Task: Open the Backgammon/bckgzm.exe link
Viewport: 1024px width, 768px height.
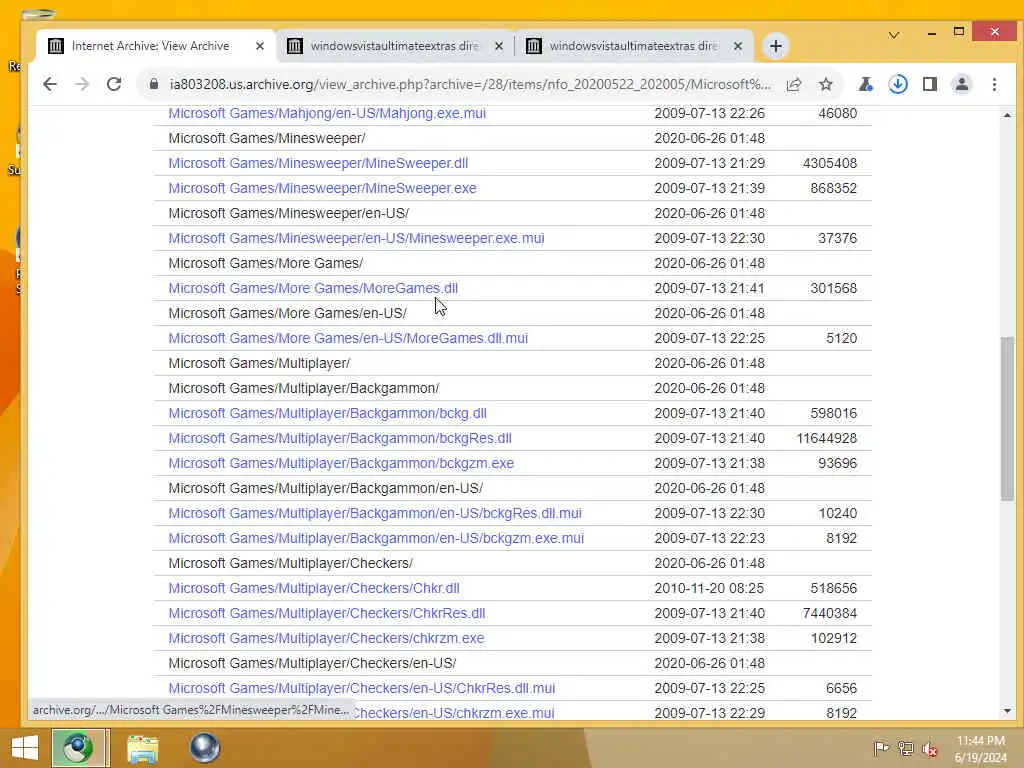Action: pos(341,463)
